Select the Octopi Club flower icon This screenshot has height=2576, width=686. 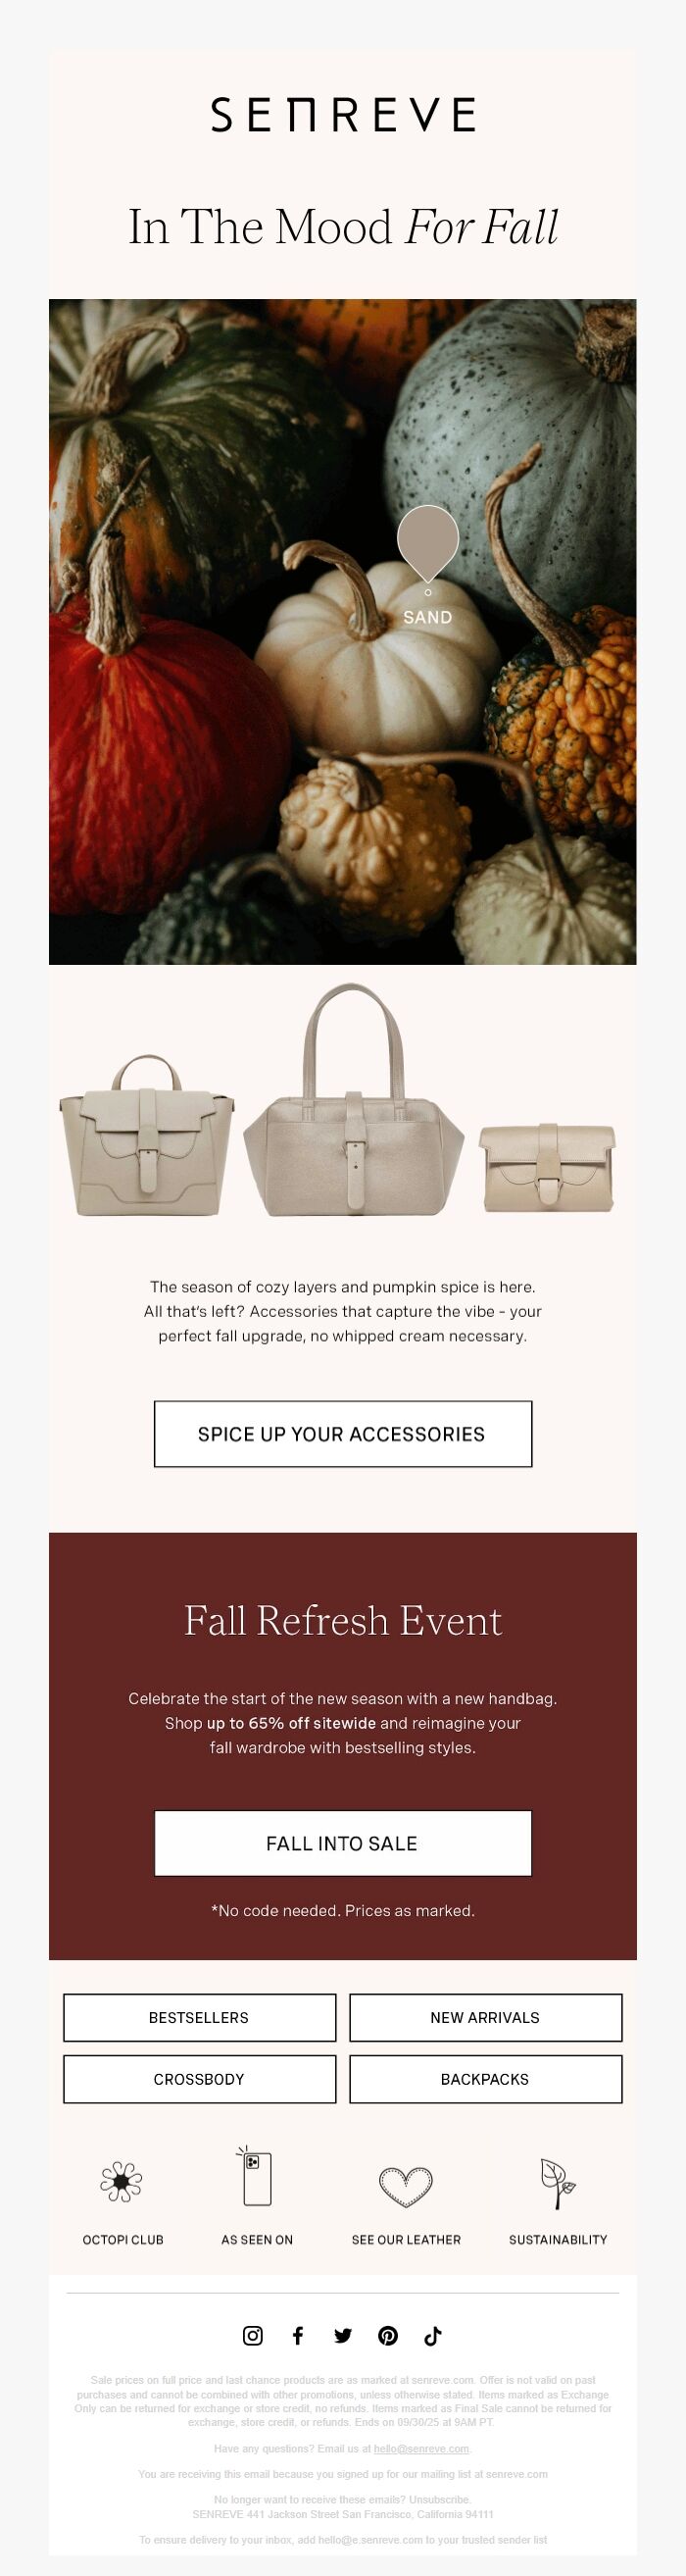pyautogui.click(x=121, y=2181)
